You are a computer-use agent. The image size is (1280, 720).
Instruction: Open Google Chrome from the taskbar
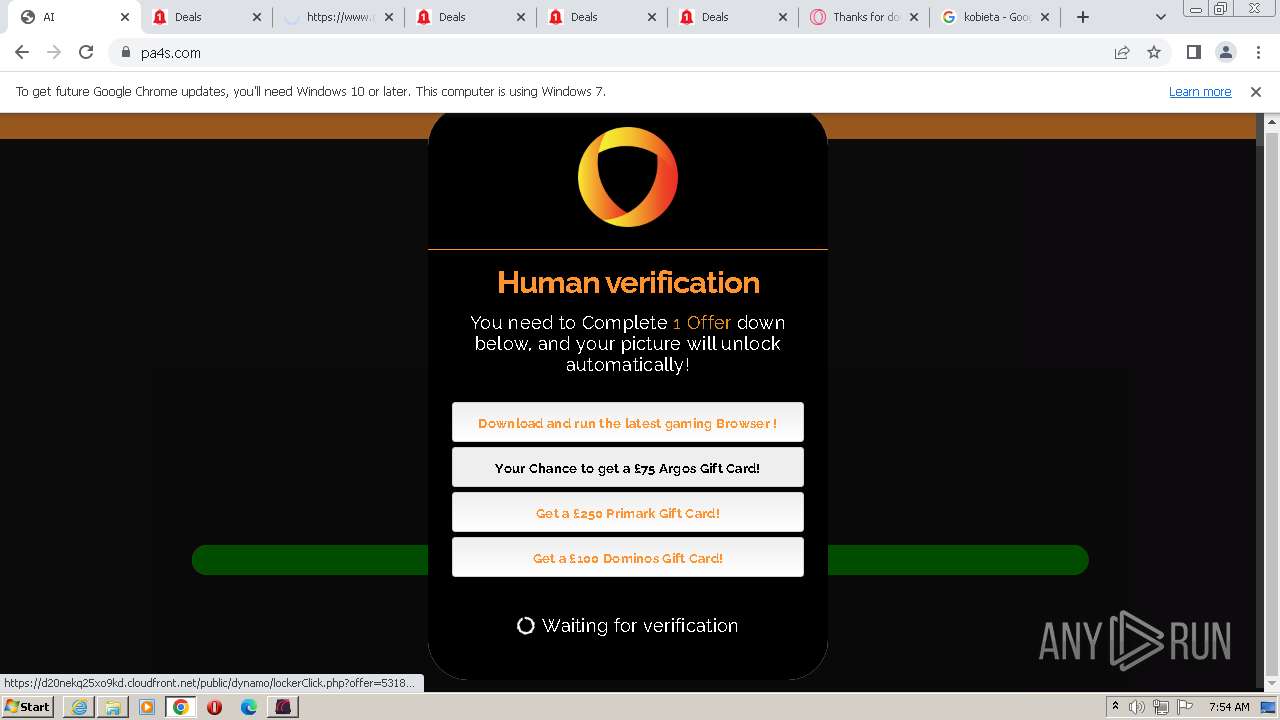181,707
